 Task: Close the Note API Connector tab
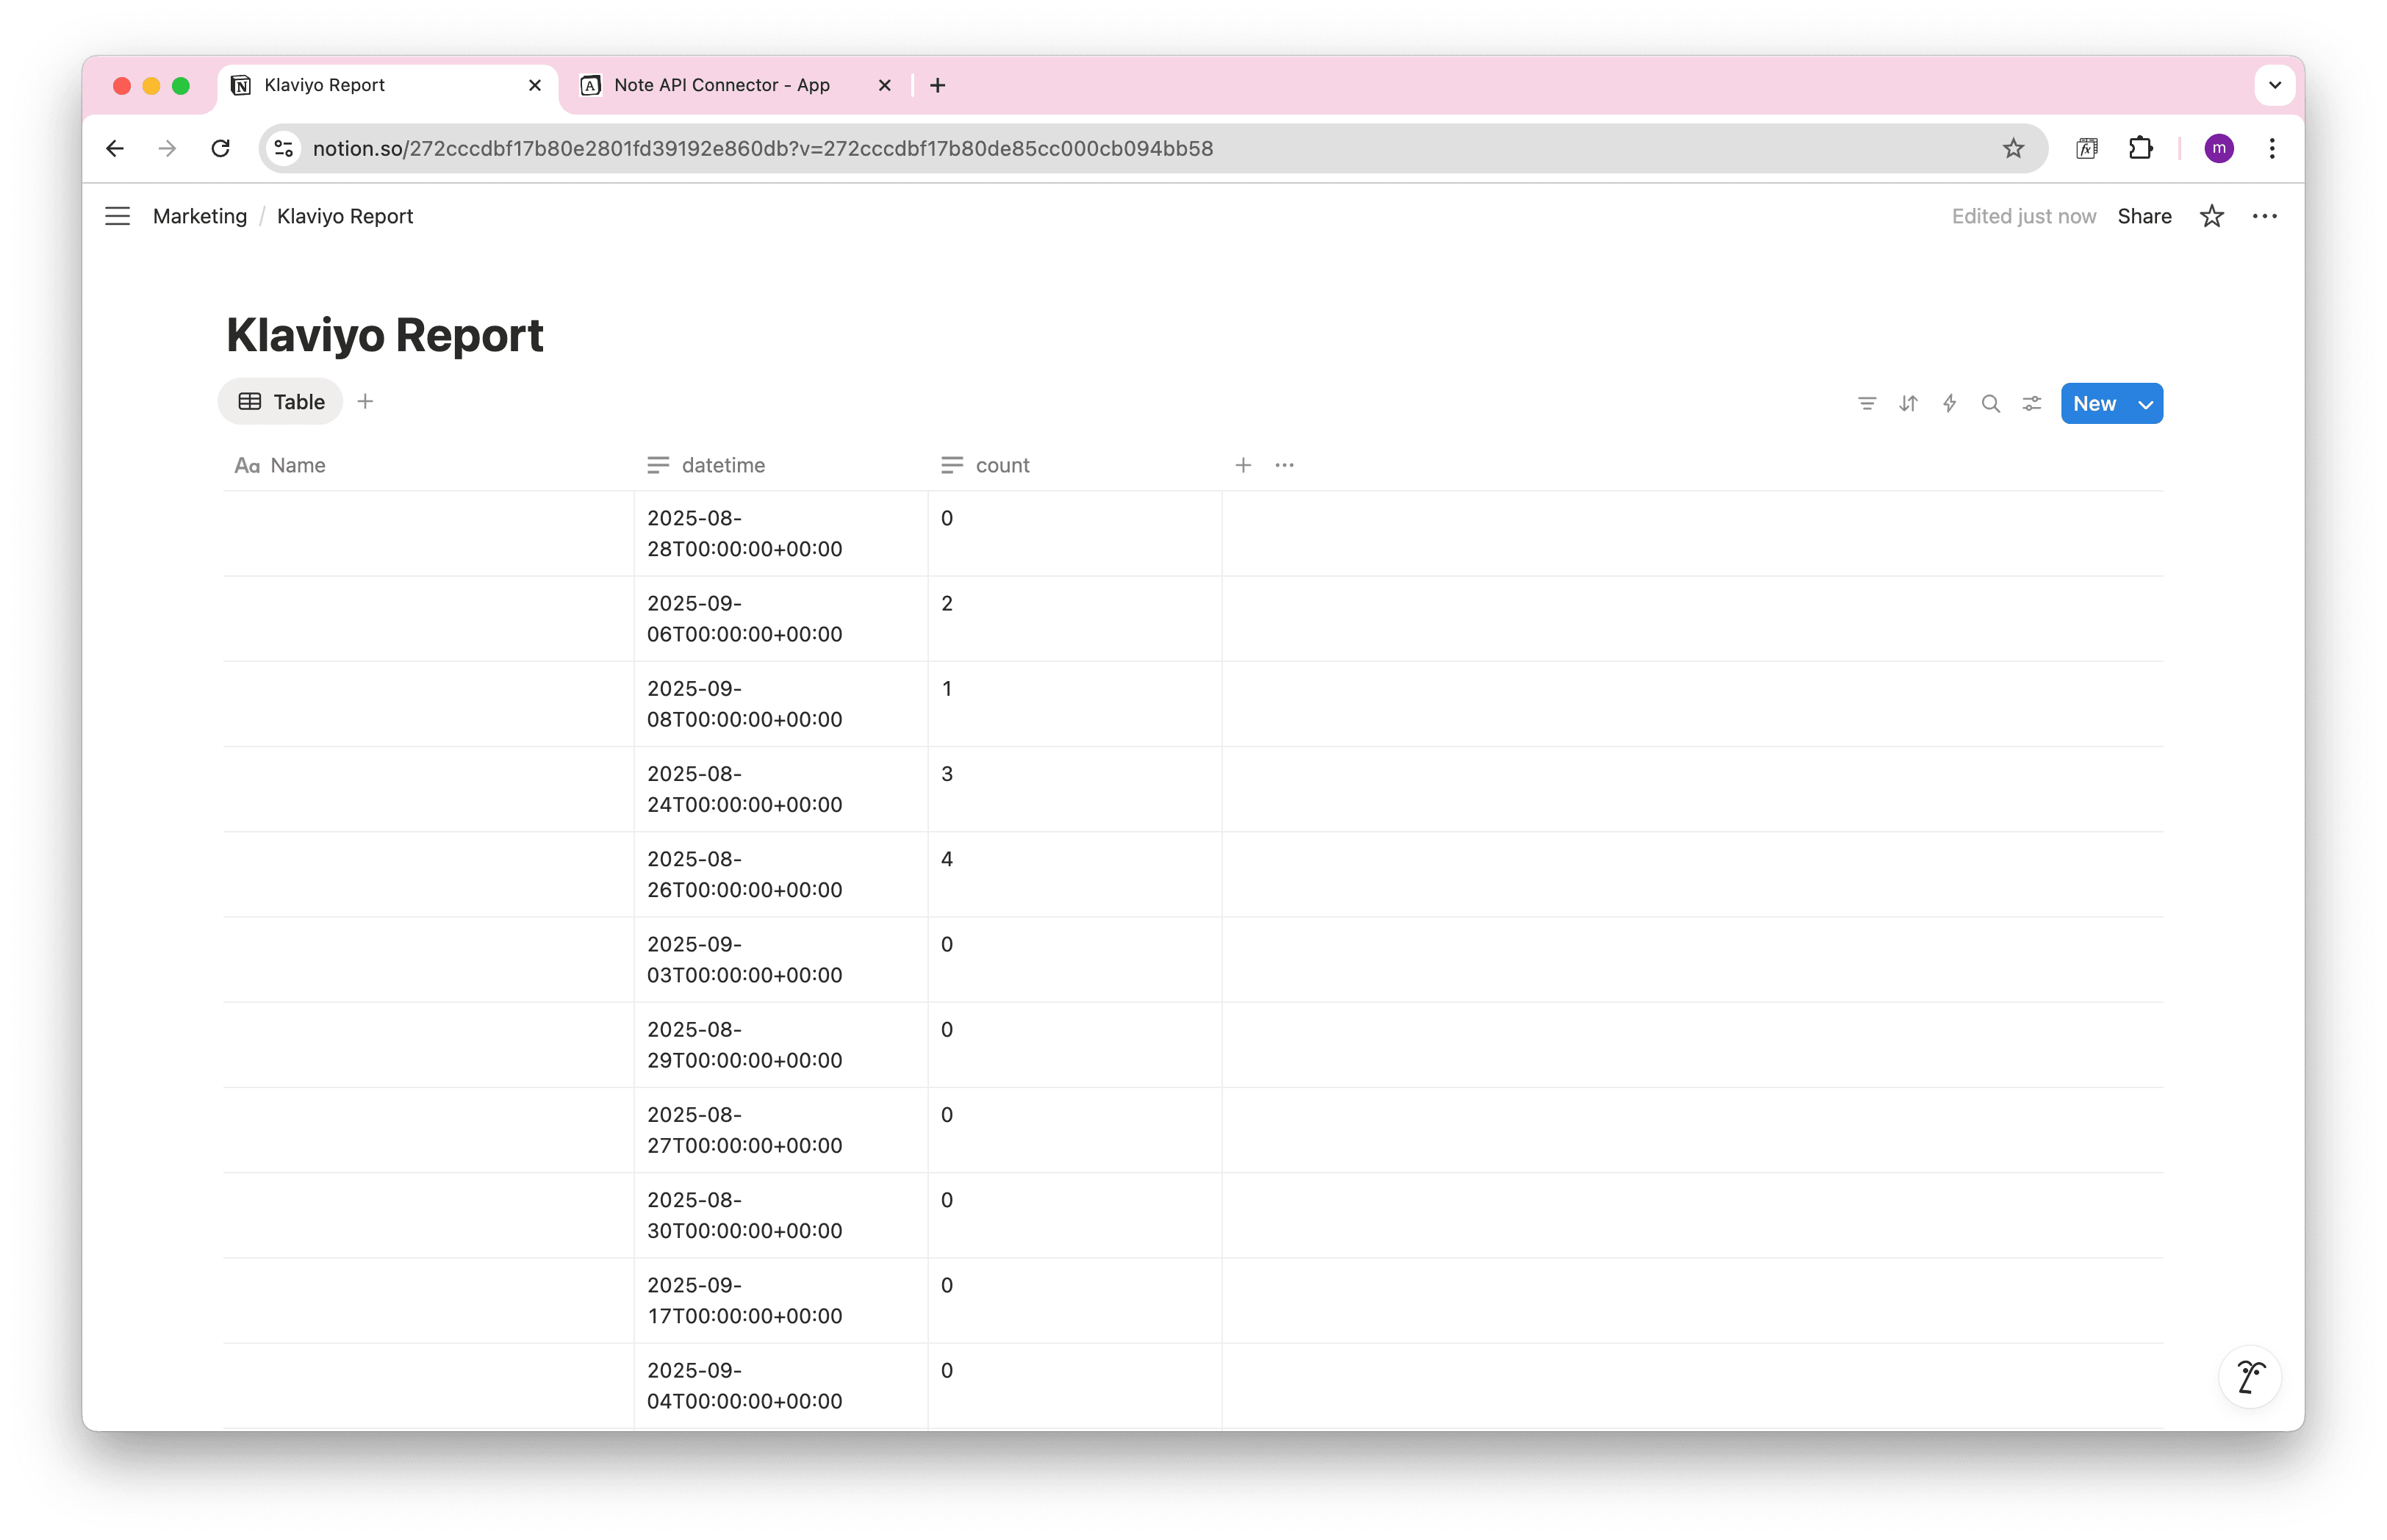tap(884, 85)
